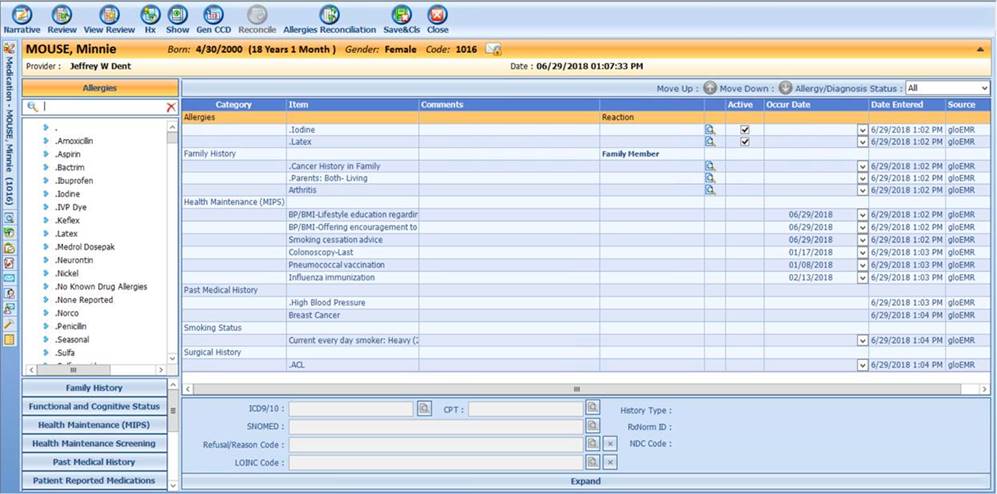Clear the Refusal/Reason Code with the X button
997x494 pixels.
coord(610,444)
